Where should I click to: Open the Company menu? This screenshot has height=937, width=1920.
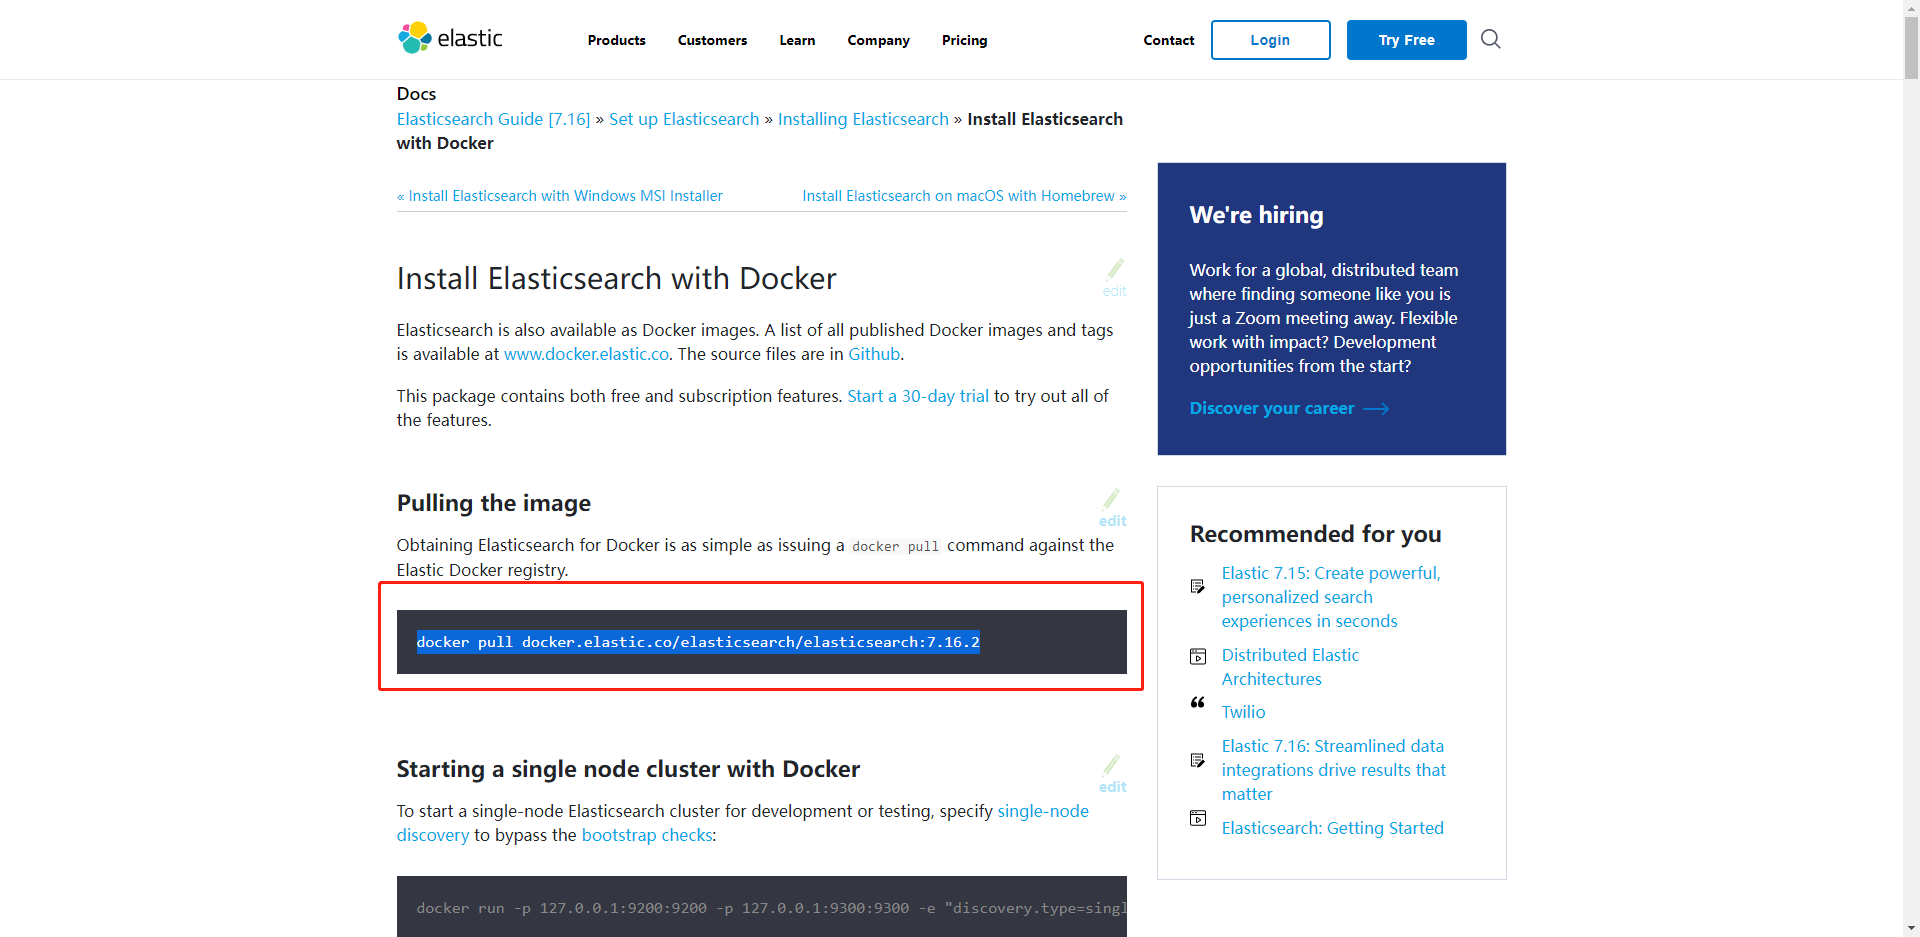click(x=878, y=40)
